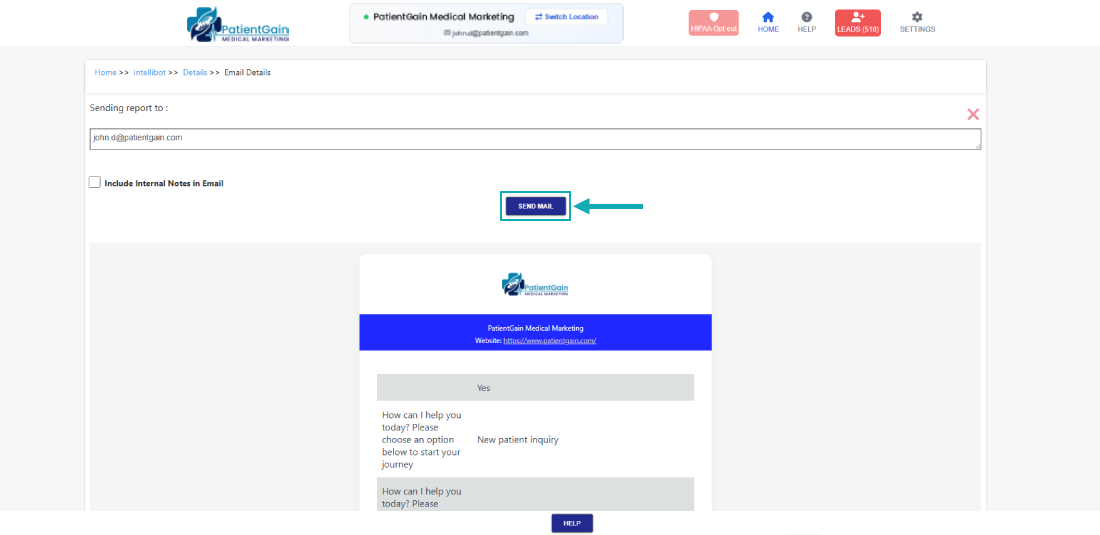Click the Home breadcrumb link
Viewport: 1100px width, 535px height.
point(105,72)
